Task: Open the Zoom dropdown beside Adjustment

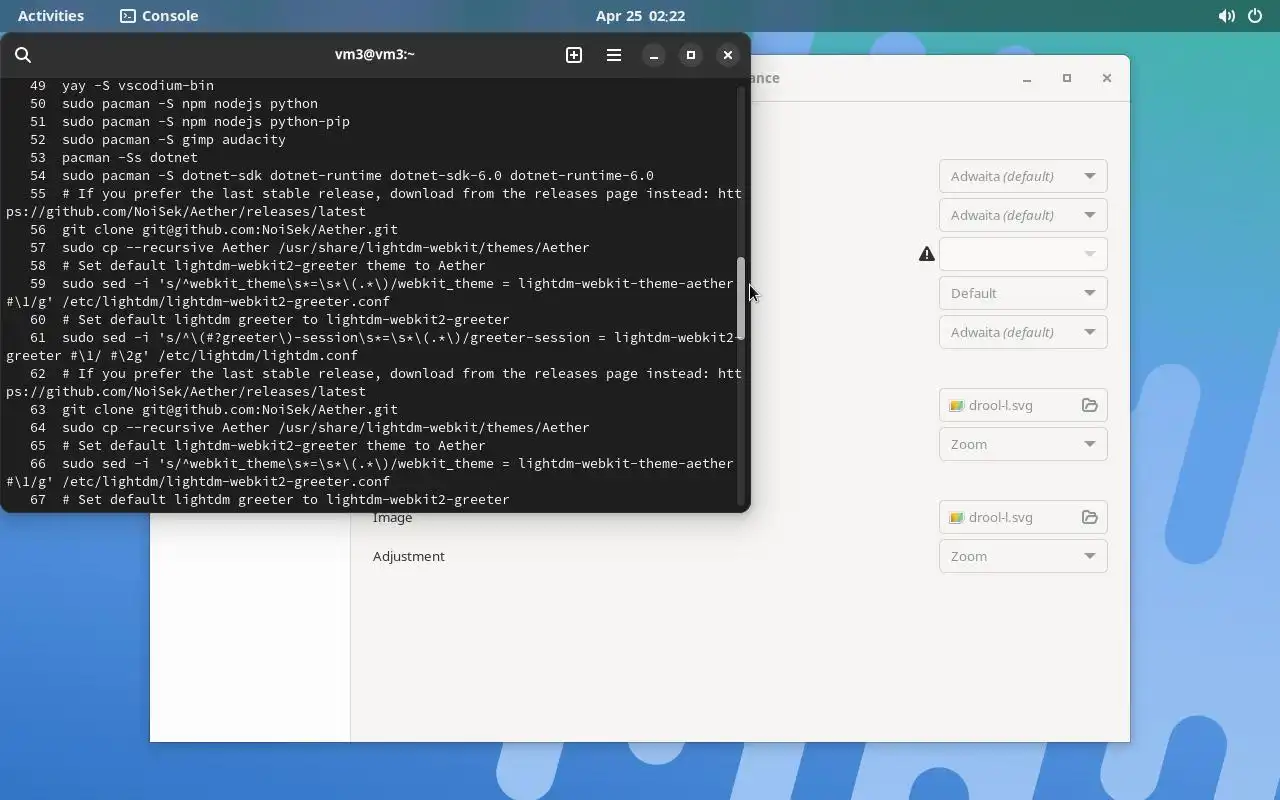Action: point(1023,556)
